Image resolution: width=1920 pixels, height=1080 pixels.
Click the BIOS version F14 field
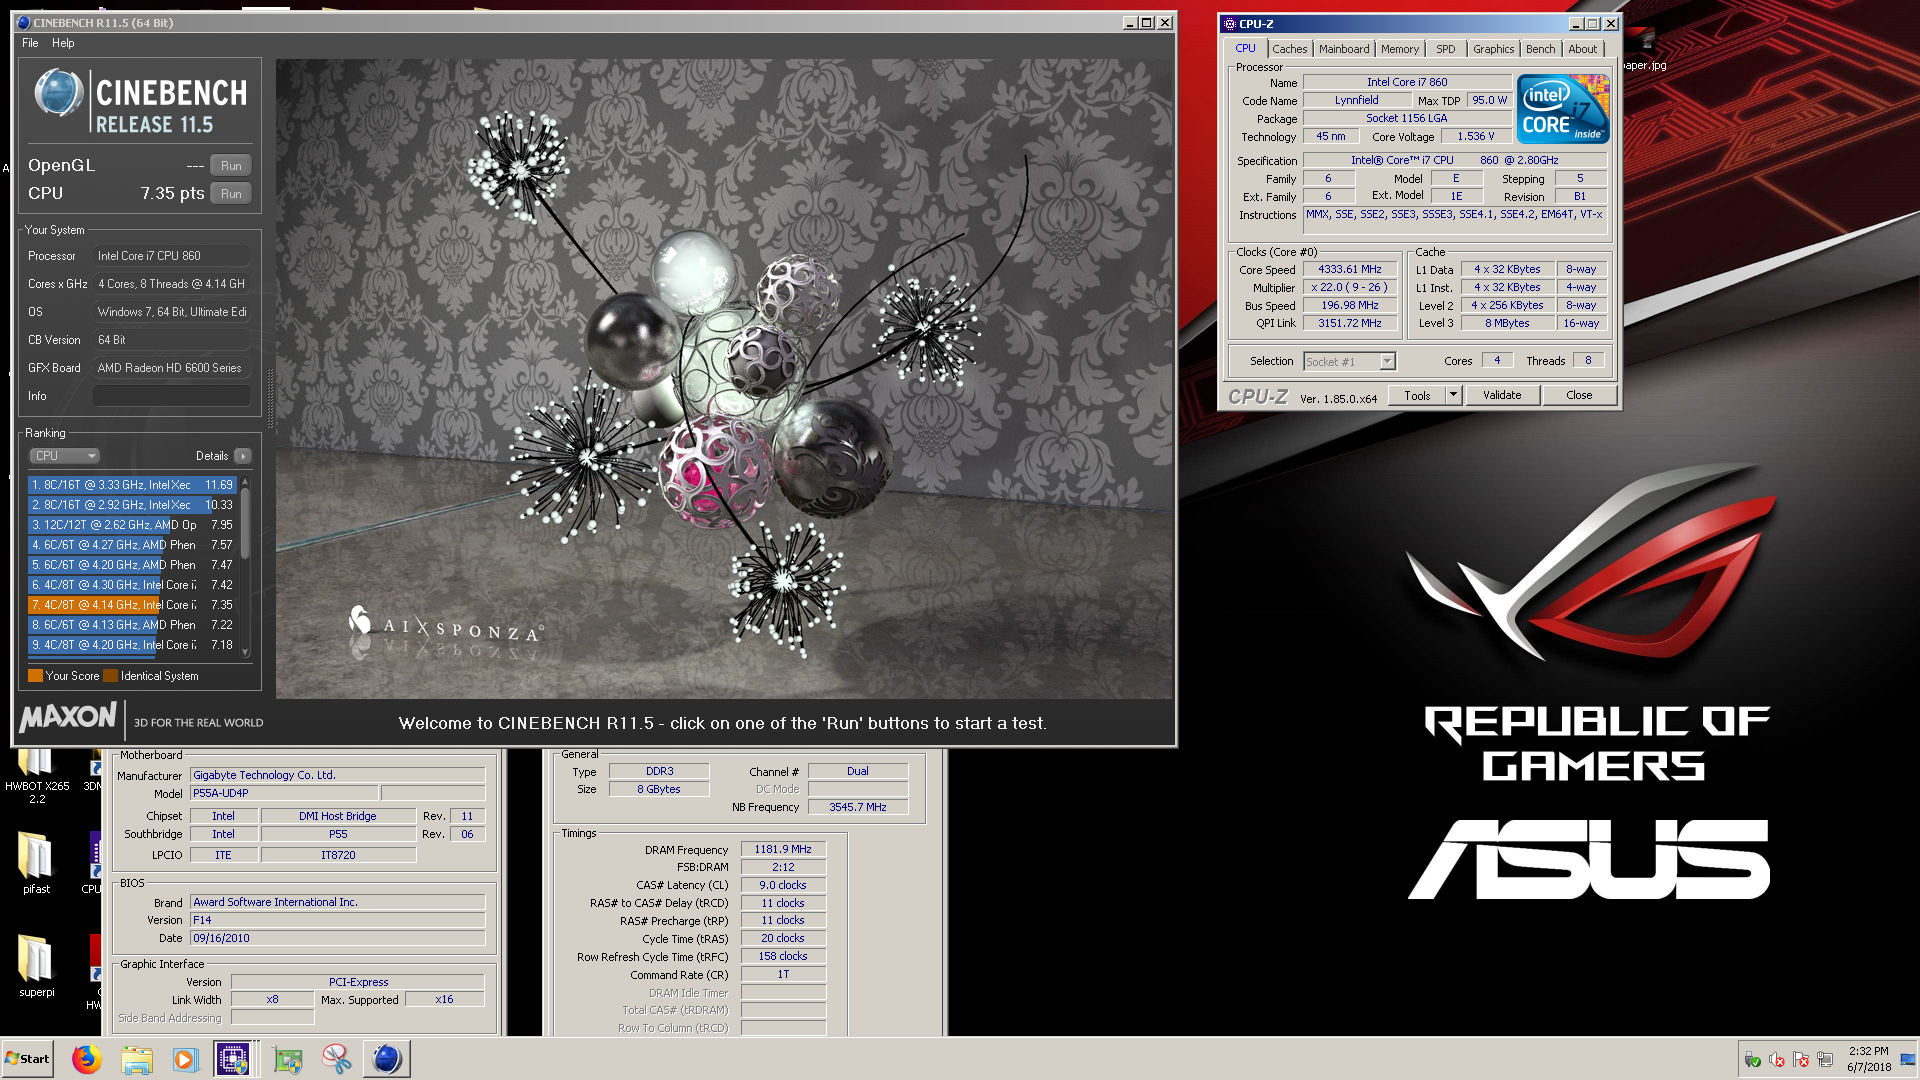coord(337,921)
